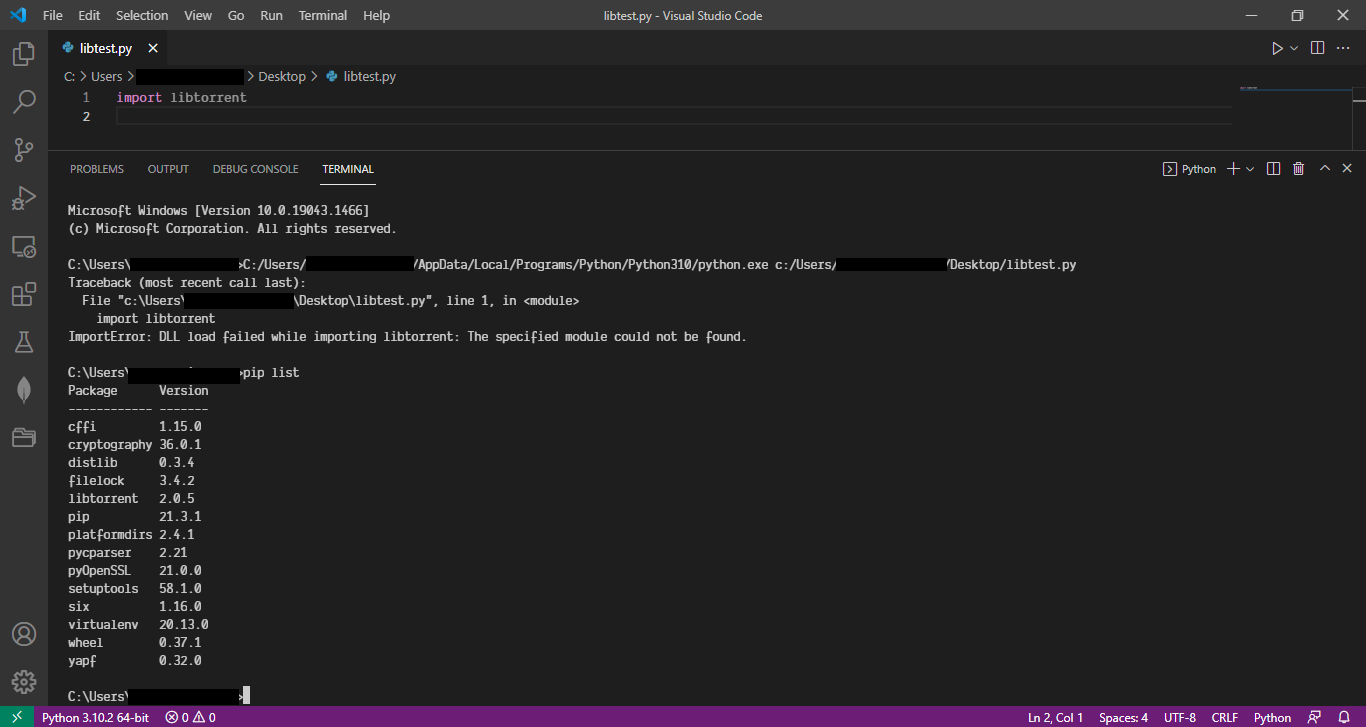Image resolution: width=1366 pixels, height=727 pixels.
Task: Change the CRLF line ending setting
Action: pyautogui.click(x=1224, y=717)
